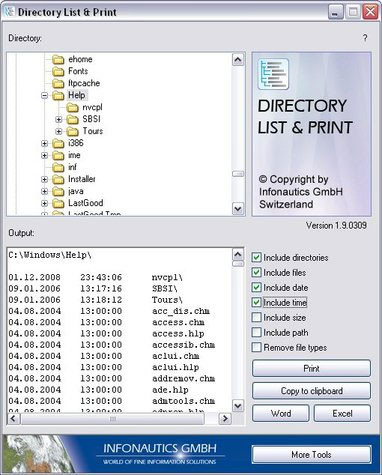Click the ehome folder icon
382x475 pixels.
tap(58, 60)
